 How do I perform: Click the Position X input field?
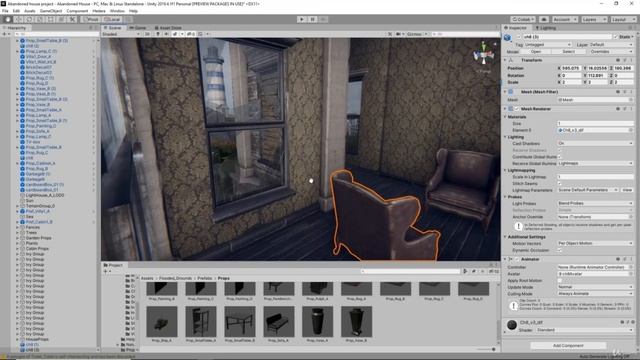coord(571,68)
